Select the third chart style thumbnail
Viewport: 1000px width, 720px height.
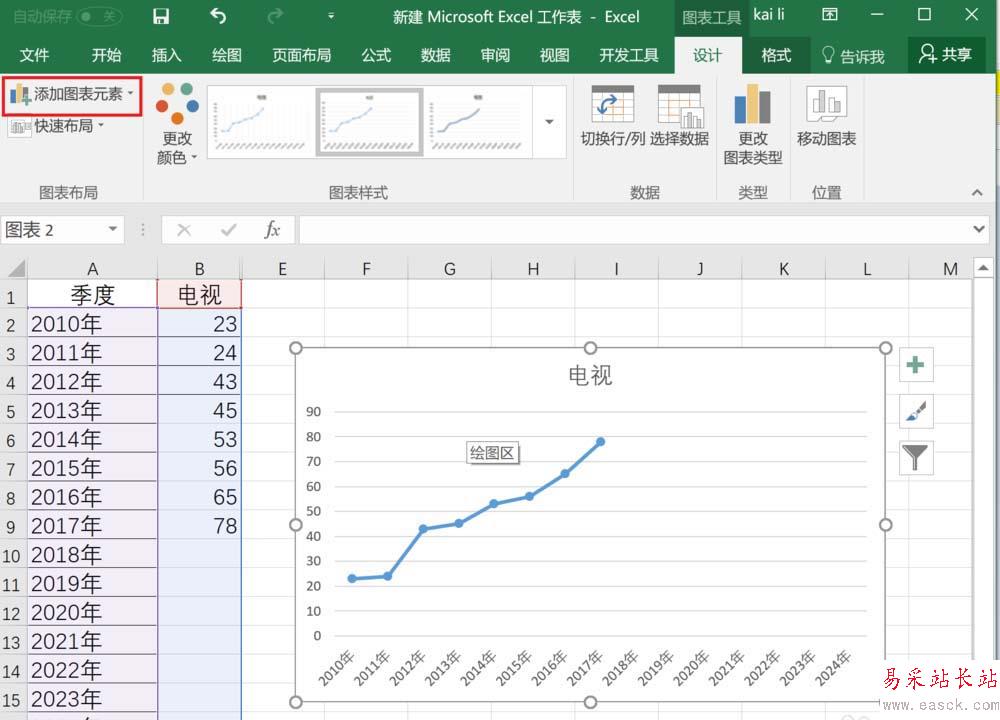tap(477, 122)
